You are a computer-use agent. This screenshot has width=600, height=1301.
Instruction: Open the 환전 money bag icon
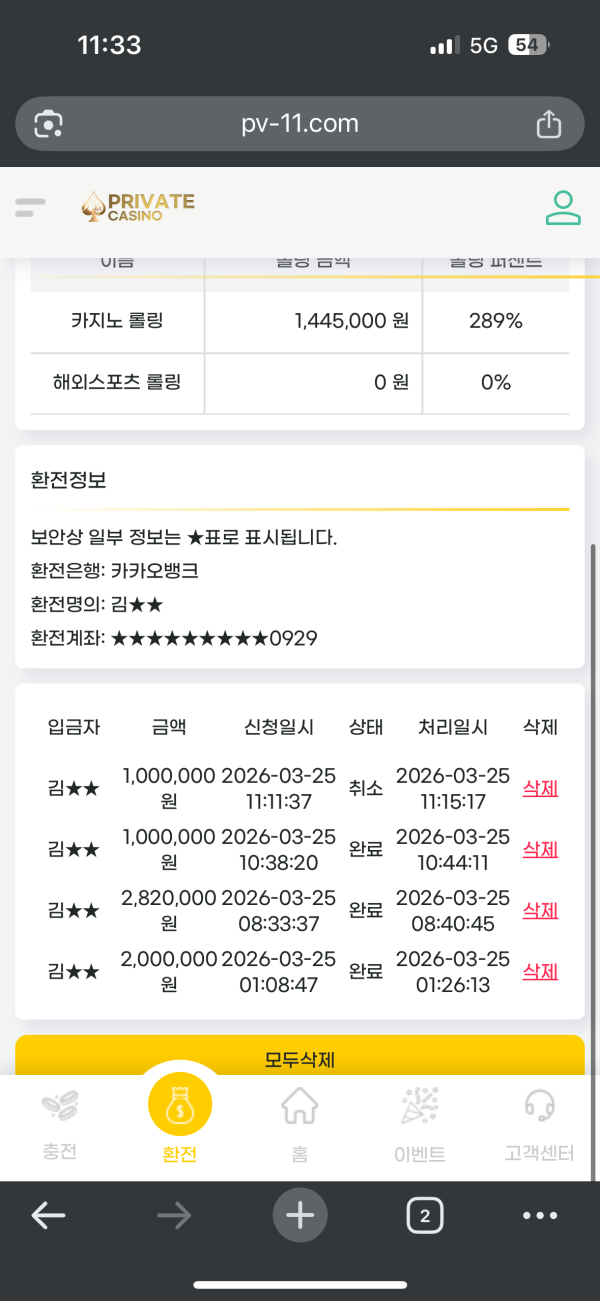click(x=180, y=1107)
